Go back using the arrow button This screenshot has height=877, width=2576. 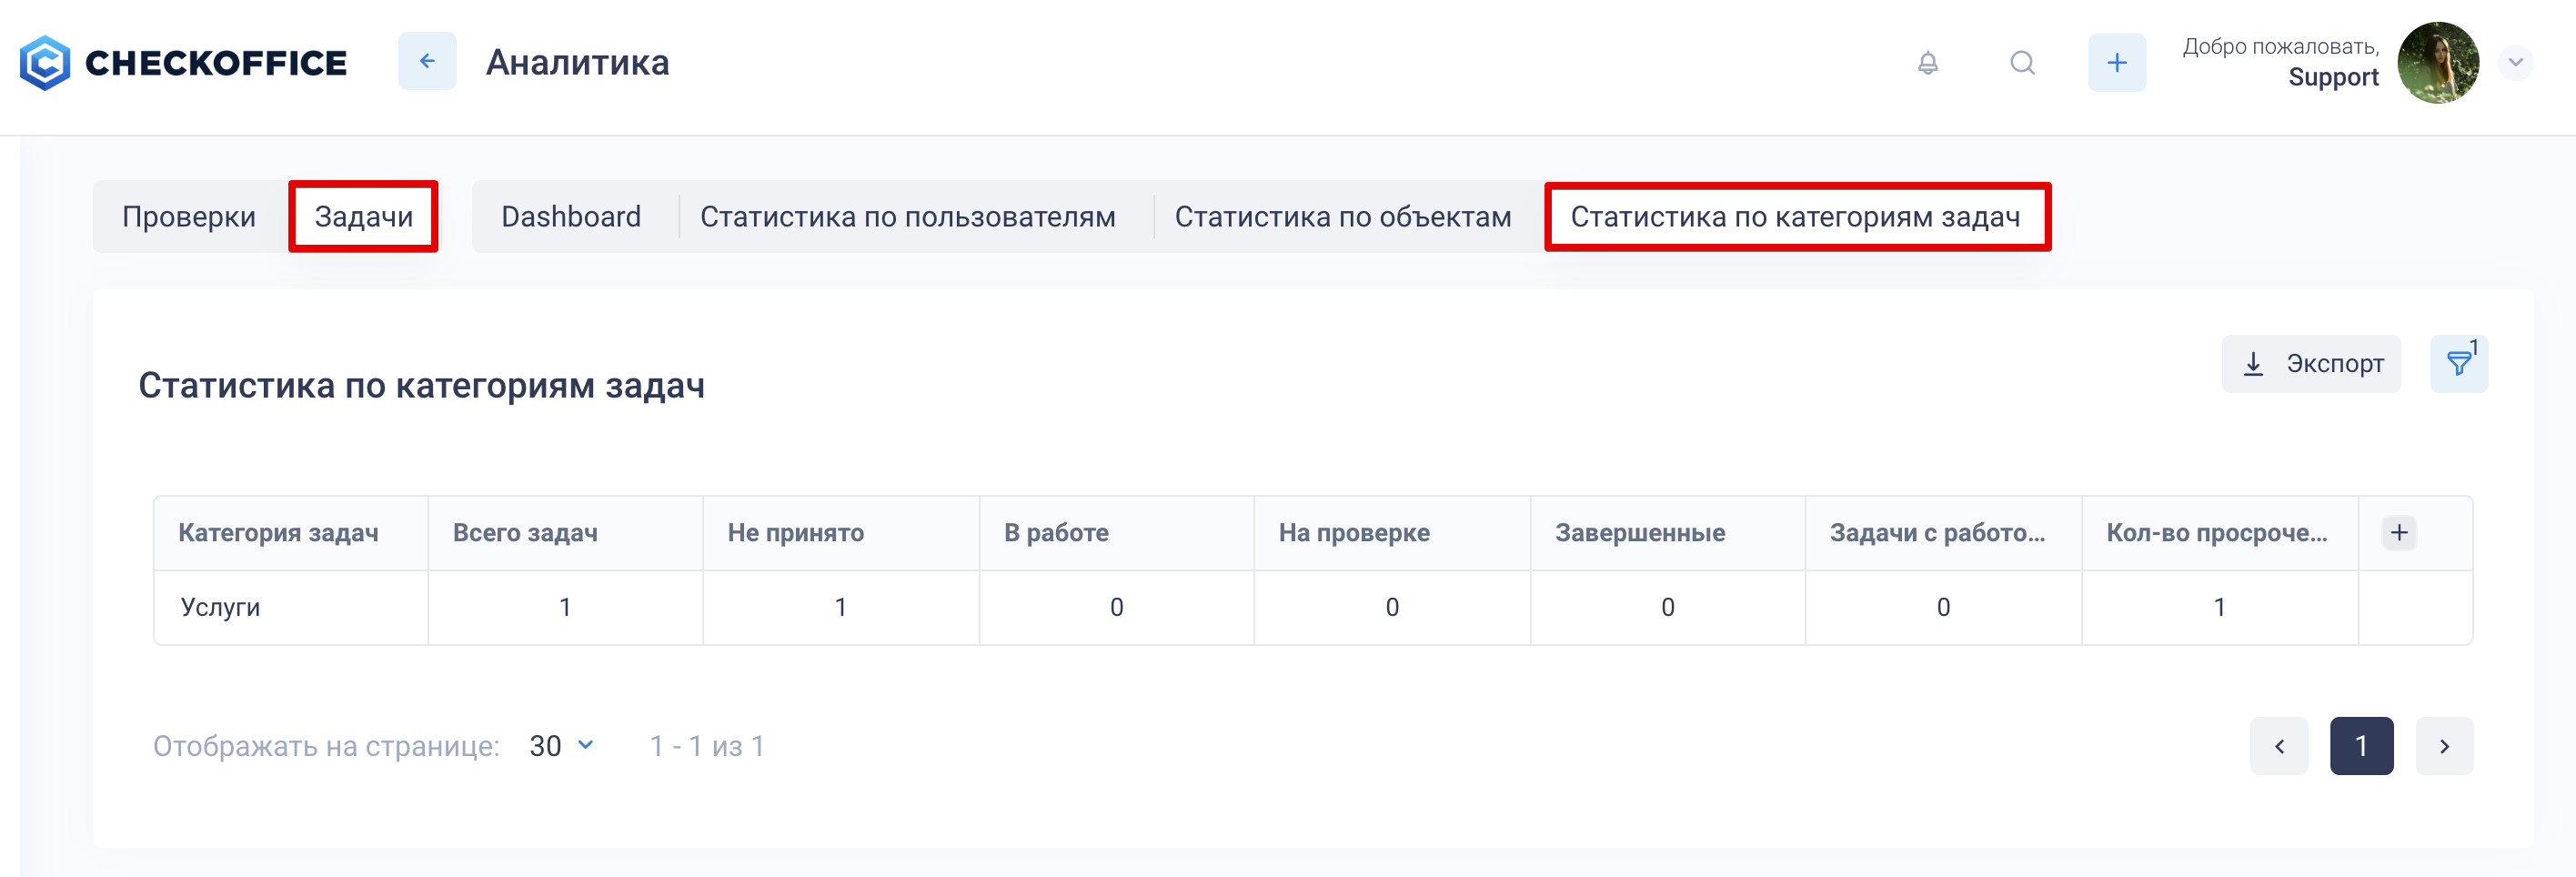[427, 61]
